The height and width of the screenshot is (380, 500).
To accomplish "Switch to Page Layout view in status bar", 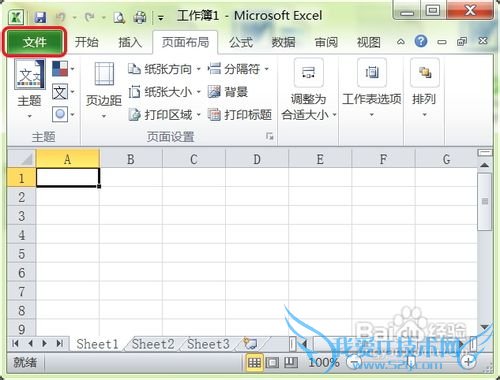I will (x=272, y=362).
